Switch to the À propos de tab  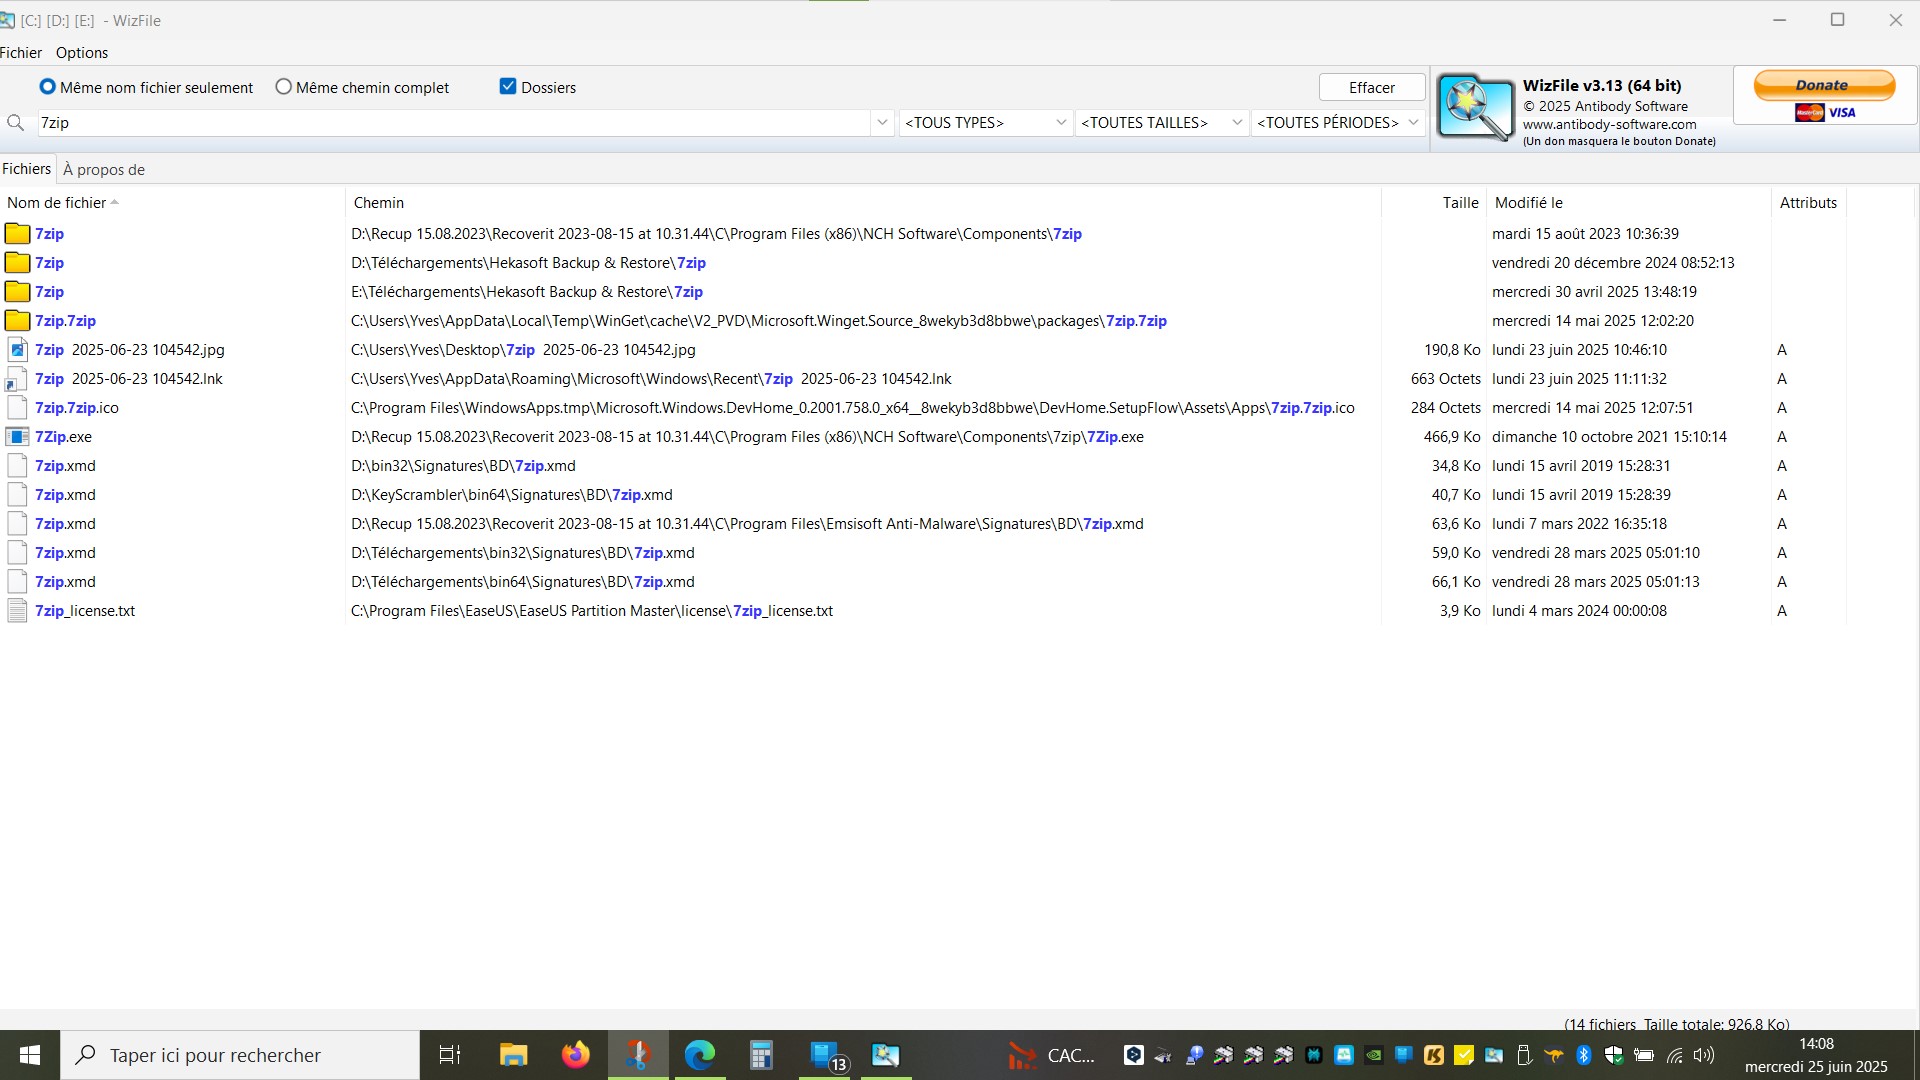coord(104,169)
